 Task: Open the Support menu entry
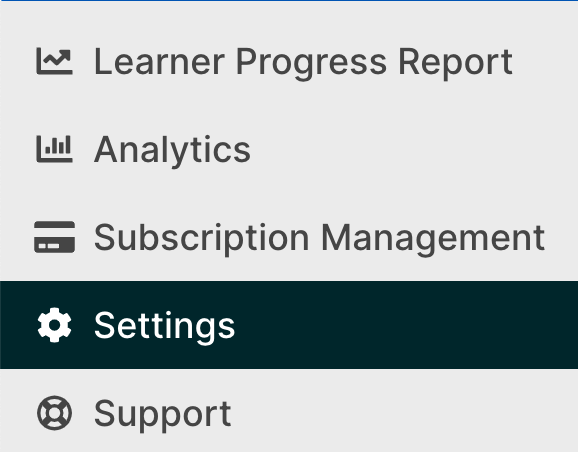pos(289,413)
